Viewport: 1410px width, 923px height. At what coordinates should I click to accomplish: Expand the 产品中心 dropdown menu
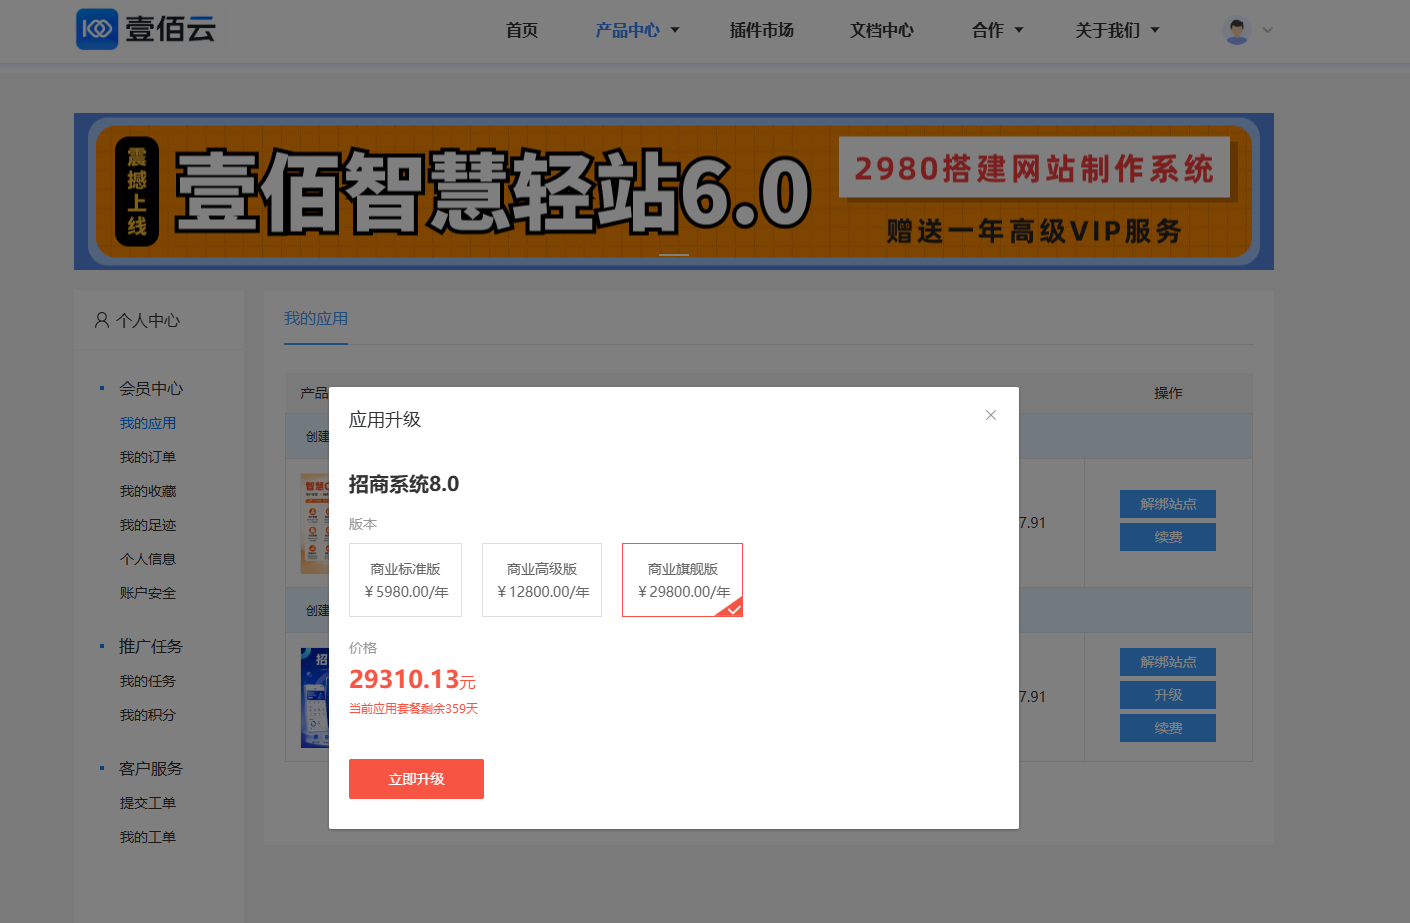(637, 30)
